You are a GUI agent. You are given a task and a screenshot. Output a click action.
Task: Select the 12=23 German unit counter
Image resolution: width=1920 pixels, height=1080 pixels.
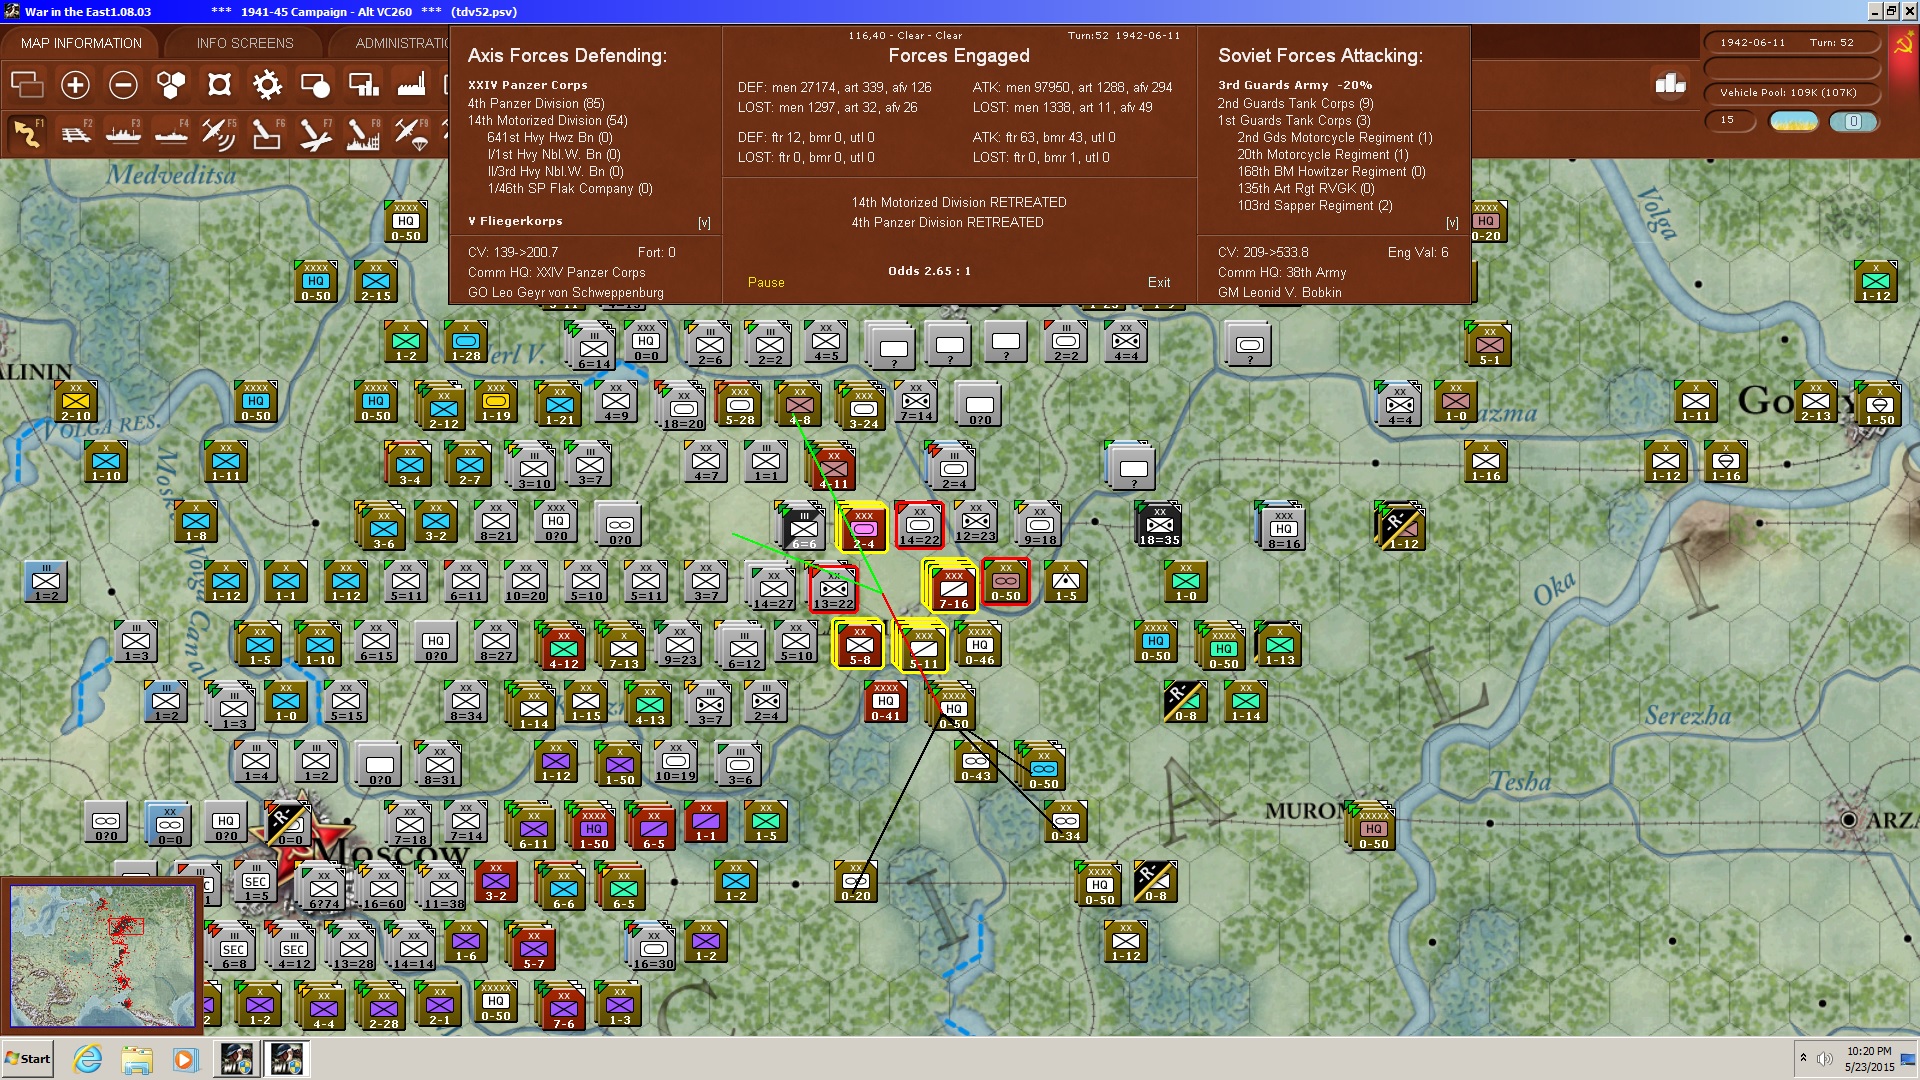(976, 522)
